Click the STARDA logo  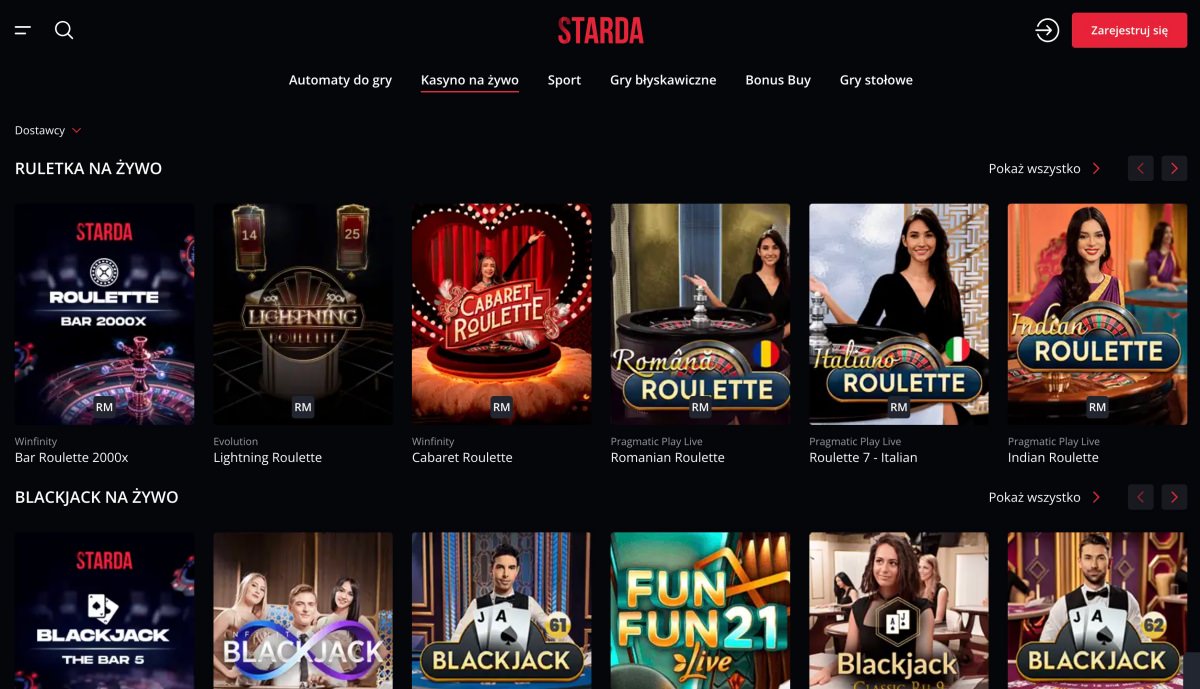601,30
